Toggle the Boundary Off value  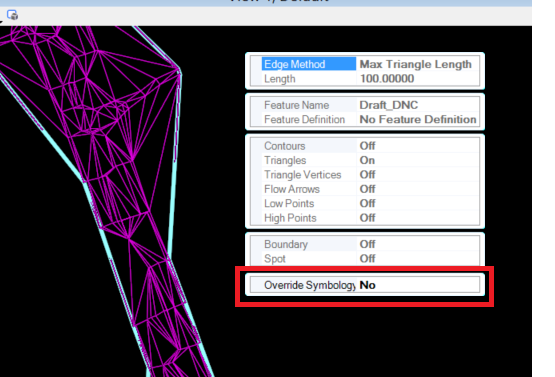[x=418, y=244]
